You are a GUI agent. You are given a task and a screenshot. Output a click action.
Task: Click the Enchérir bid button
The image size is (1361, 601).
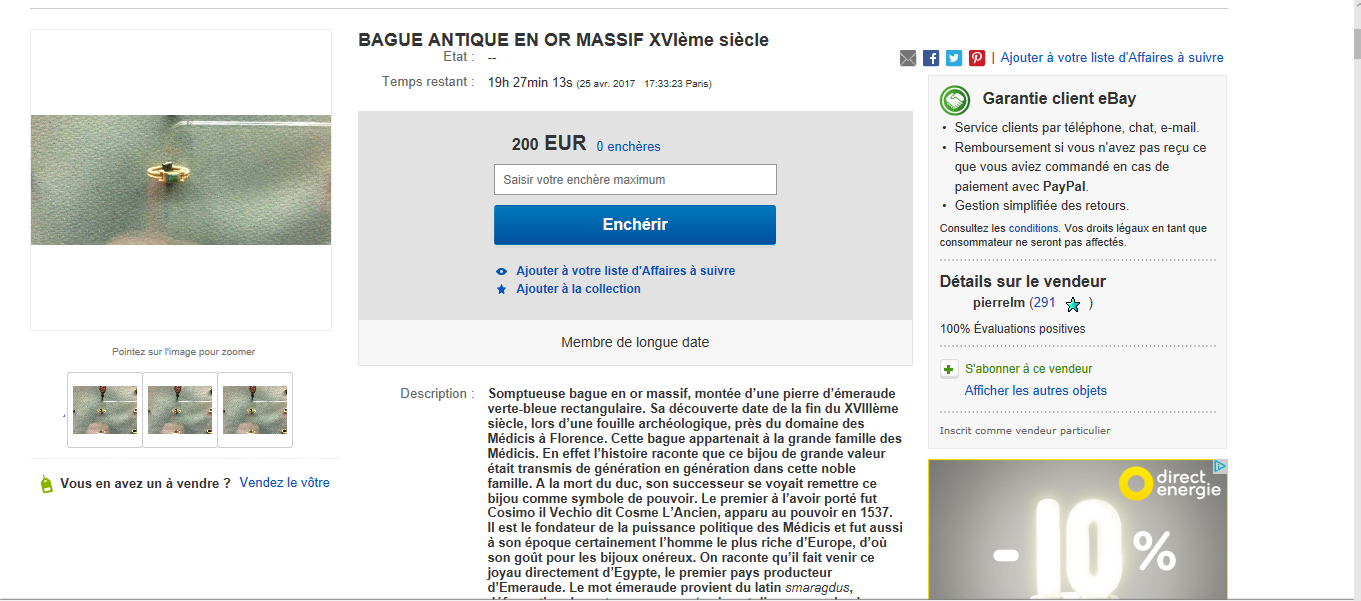click(x=635, y=225)
